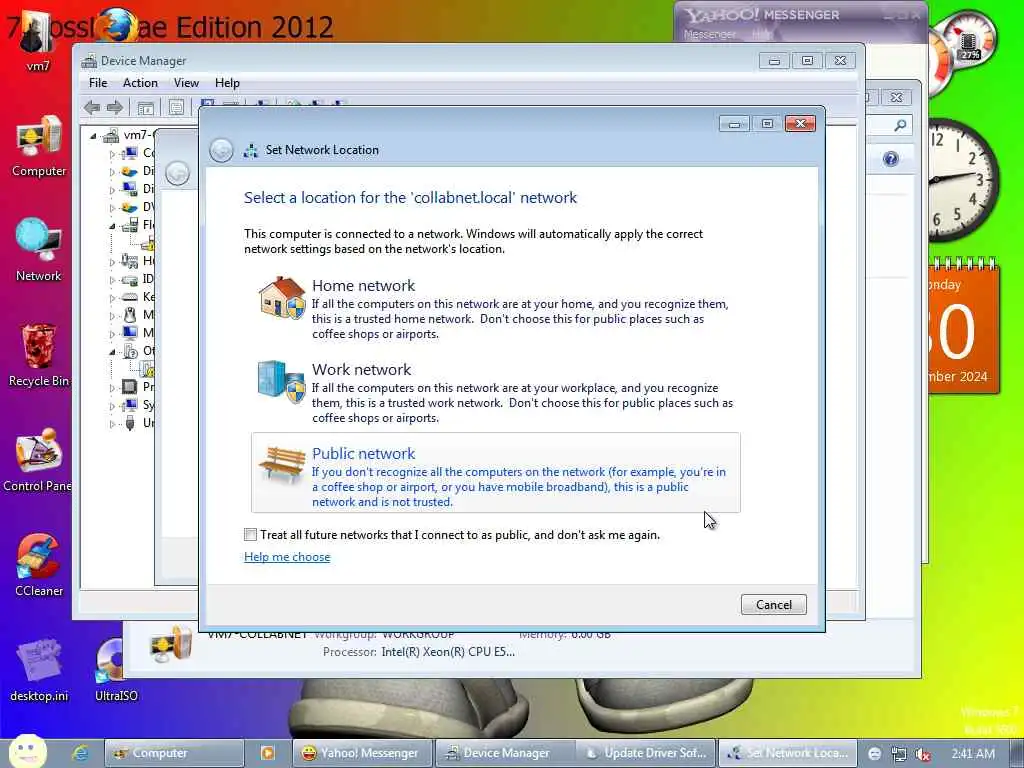Viewport: 1024px width, 768px height.
Task: Switch to Computer taskbar button
Action: pos(174,753)
